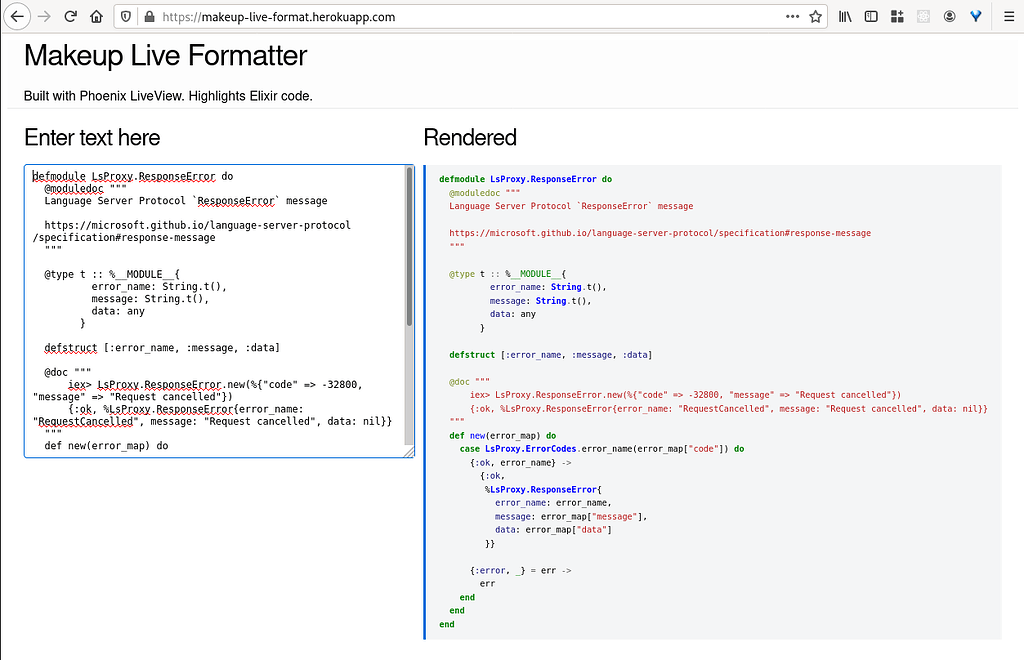Toggle the browser sidebar icon
The height and width of the screenshot is (660, 1024).
[869, 16]
